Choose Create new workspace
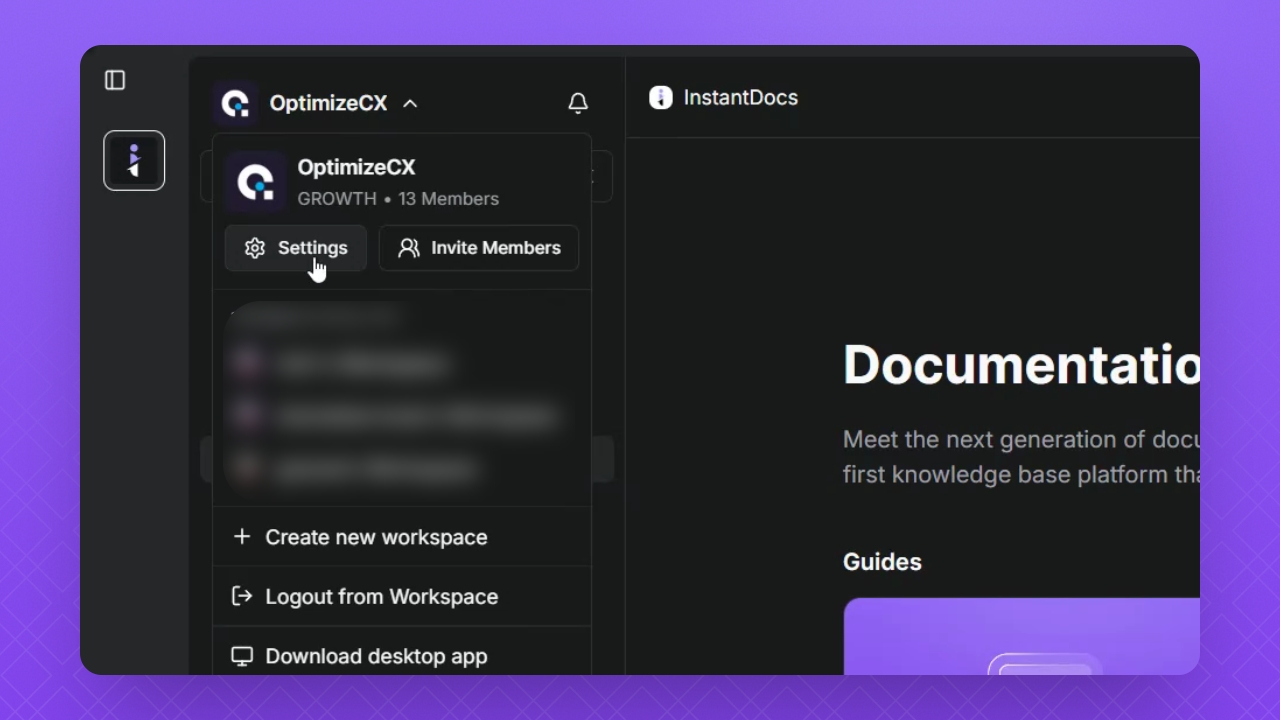Image resolution: width=1280 pixels, height=720 pixels. (402, 537)
